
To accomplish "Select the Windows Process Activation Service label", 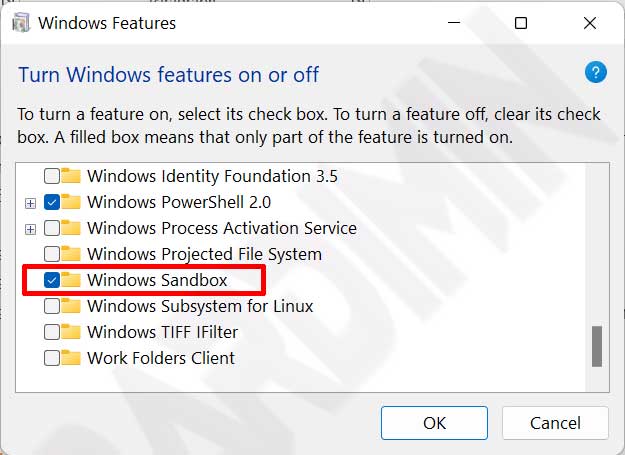I will [x=222, y=228].
